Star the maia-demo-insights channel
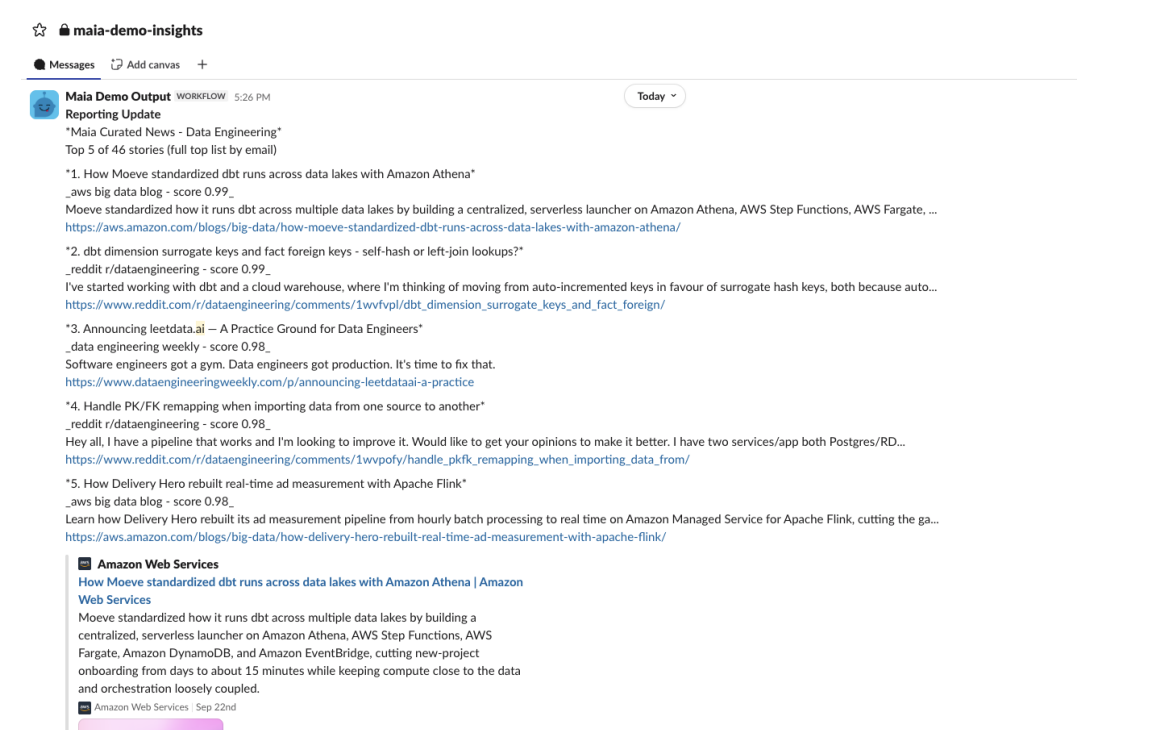Screen dimensions: 1152x730 point(40,30)
